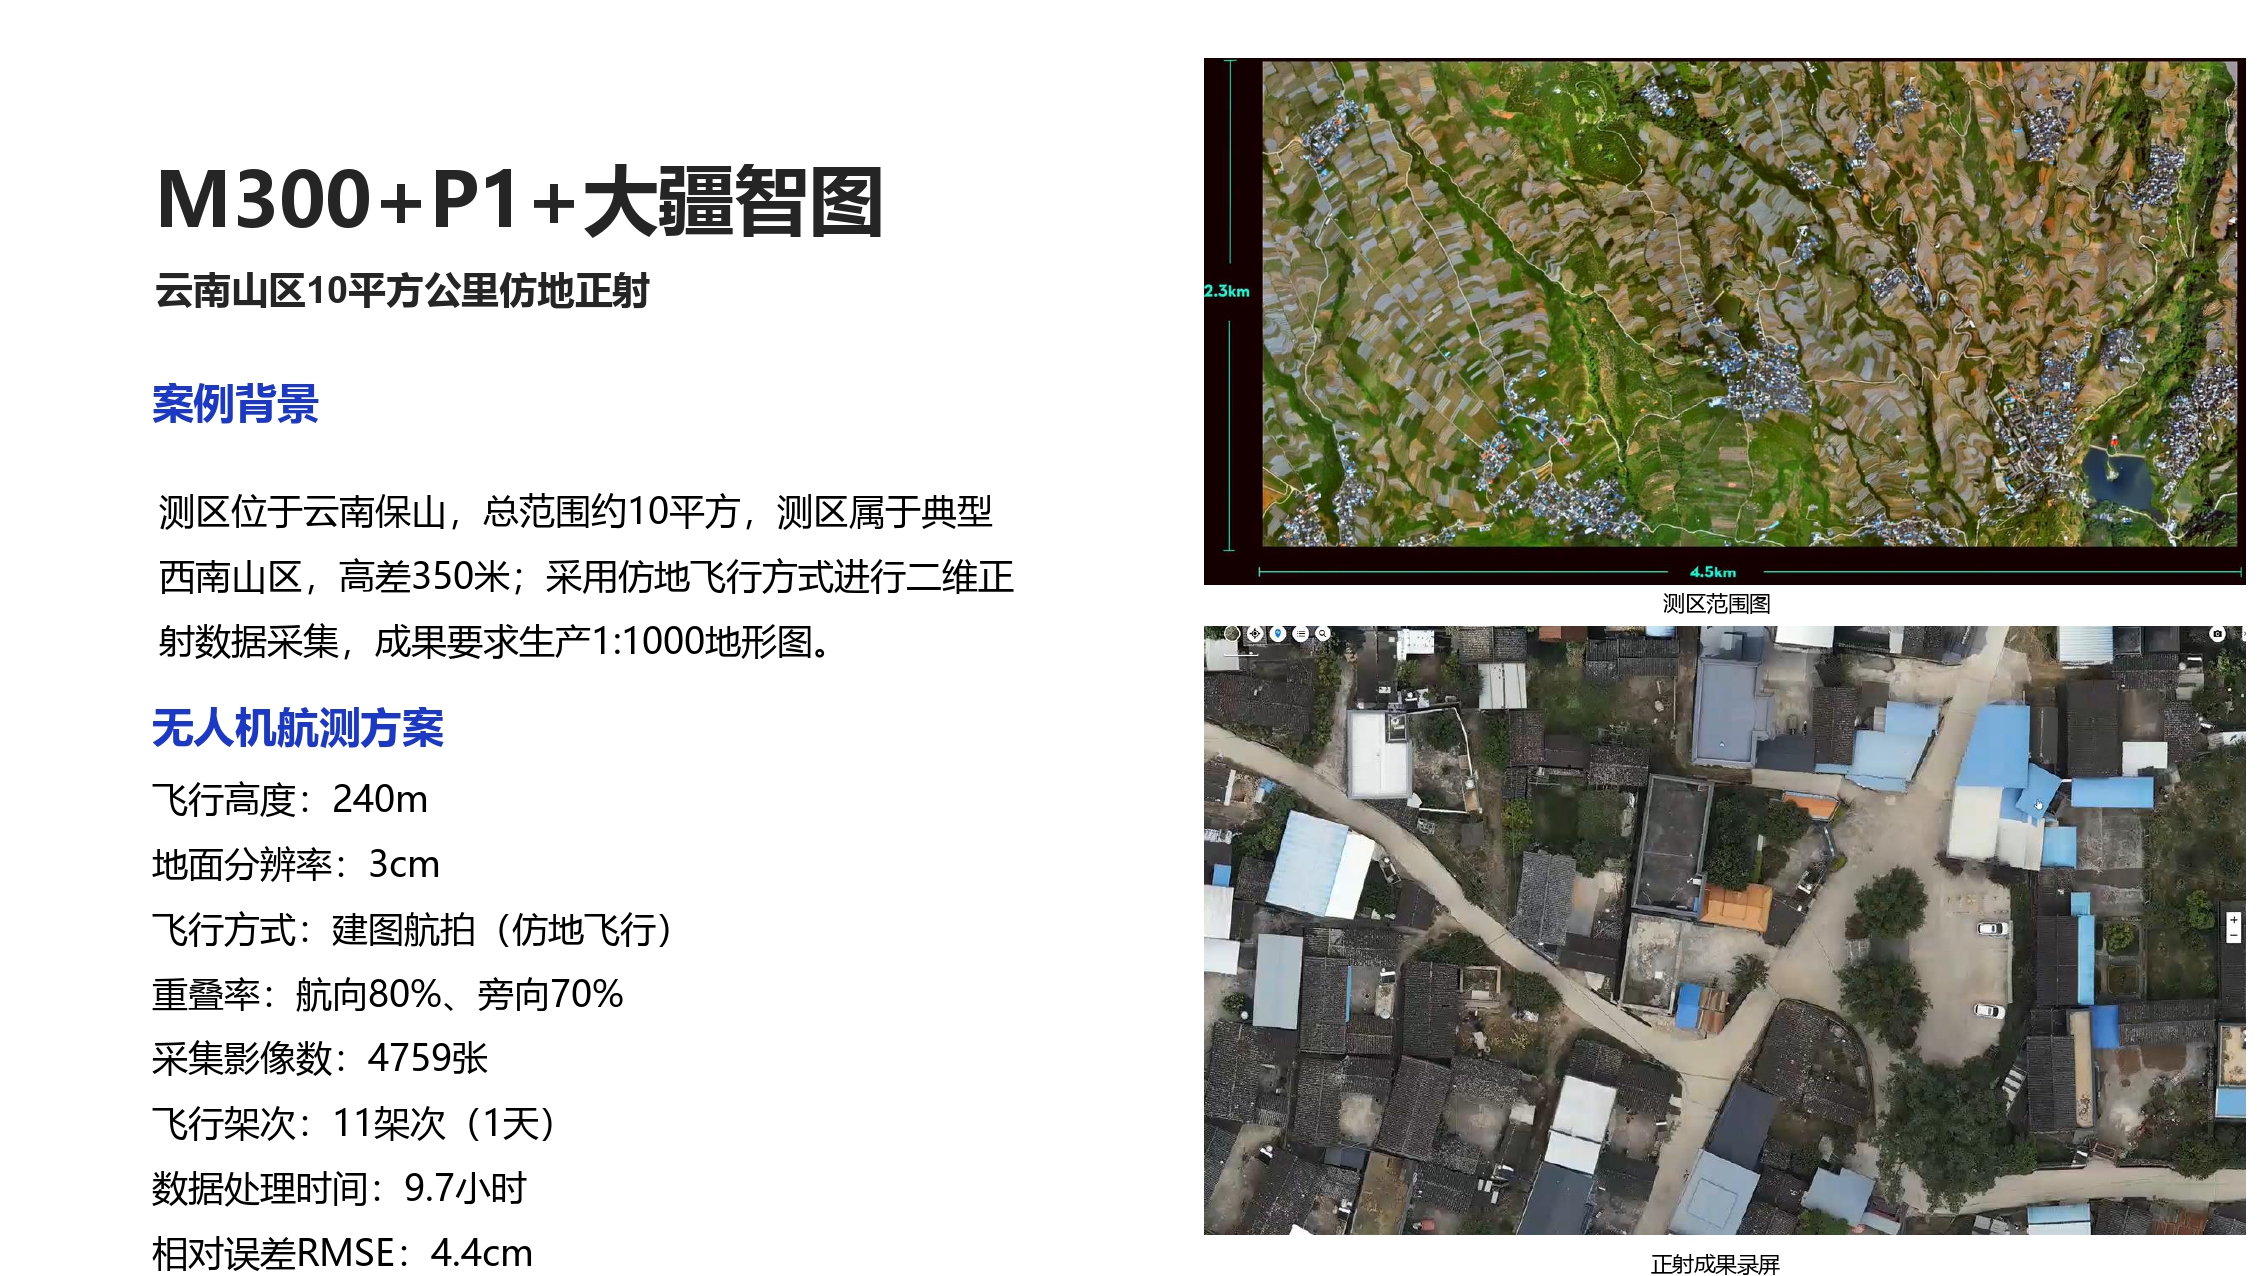
Task: Click the line 飞行高度：240m
Action: [x=290, y=800]
